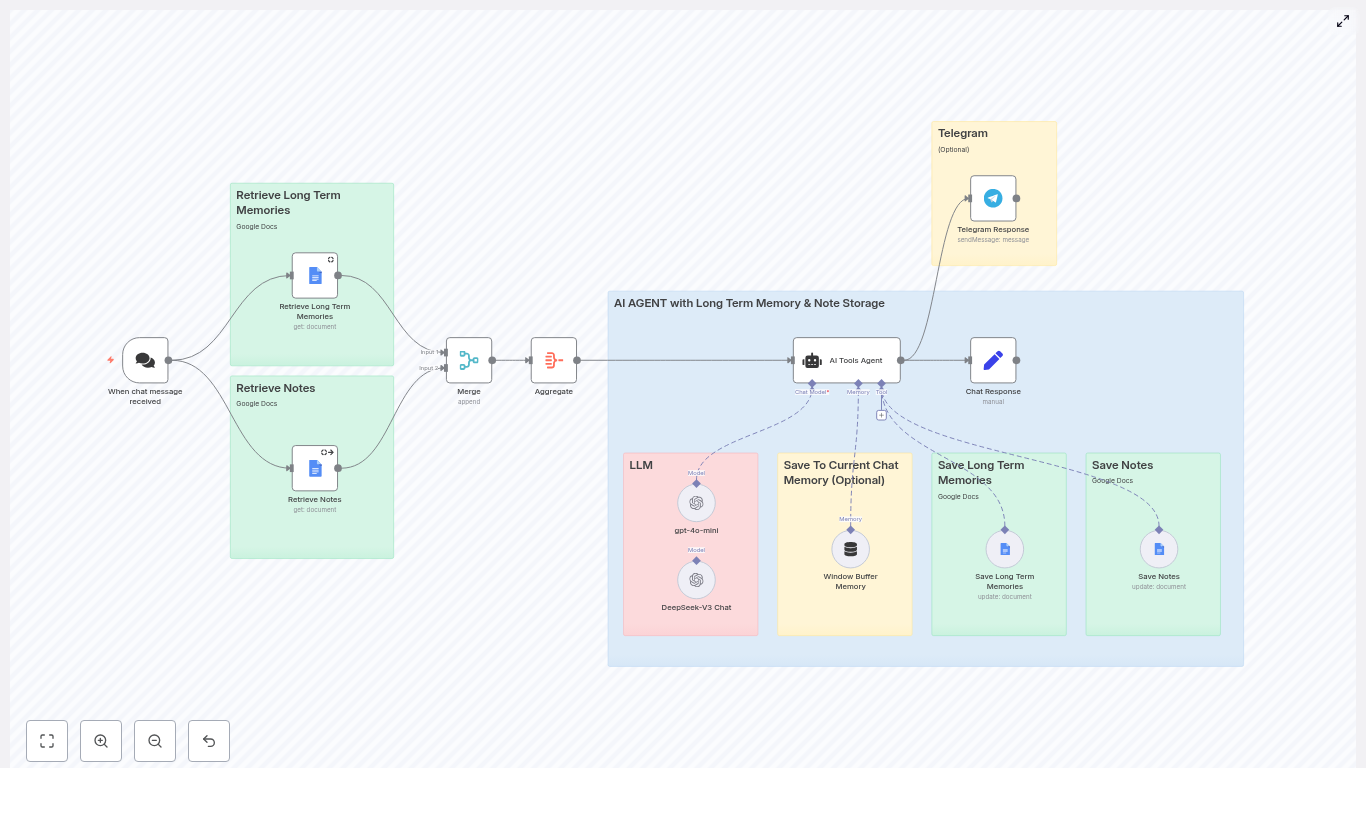This screenshot has width=1366, height=814.
Task: Select the AI Tools Agent node
Action: [847, 360]
